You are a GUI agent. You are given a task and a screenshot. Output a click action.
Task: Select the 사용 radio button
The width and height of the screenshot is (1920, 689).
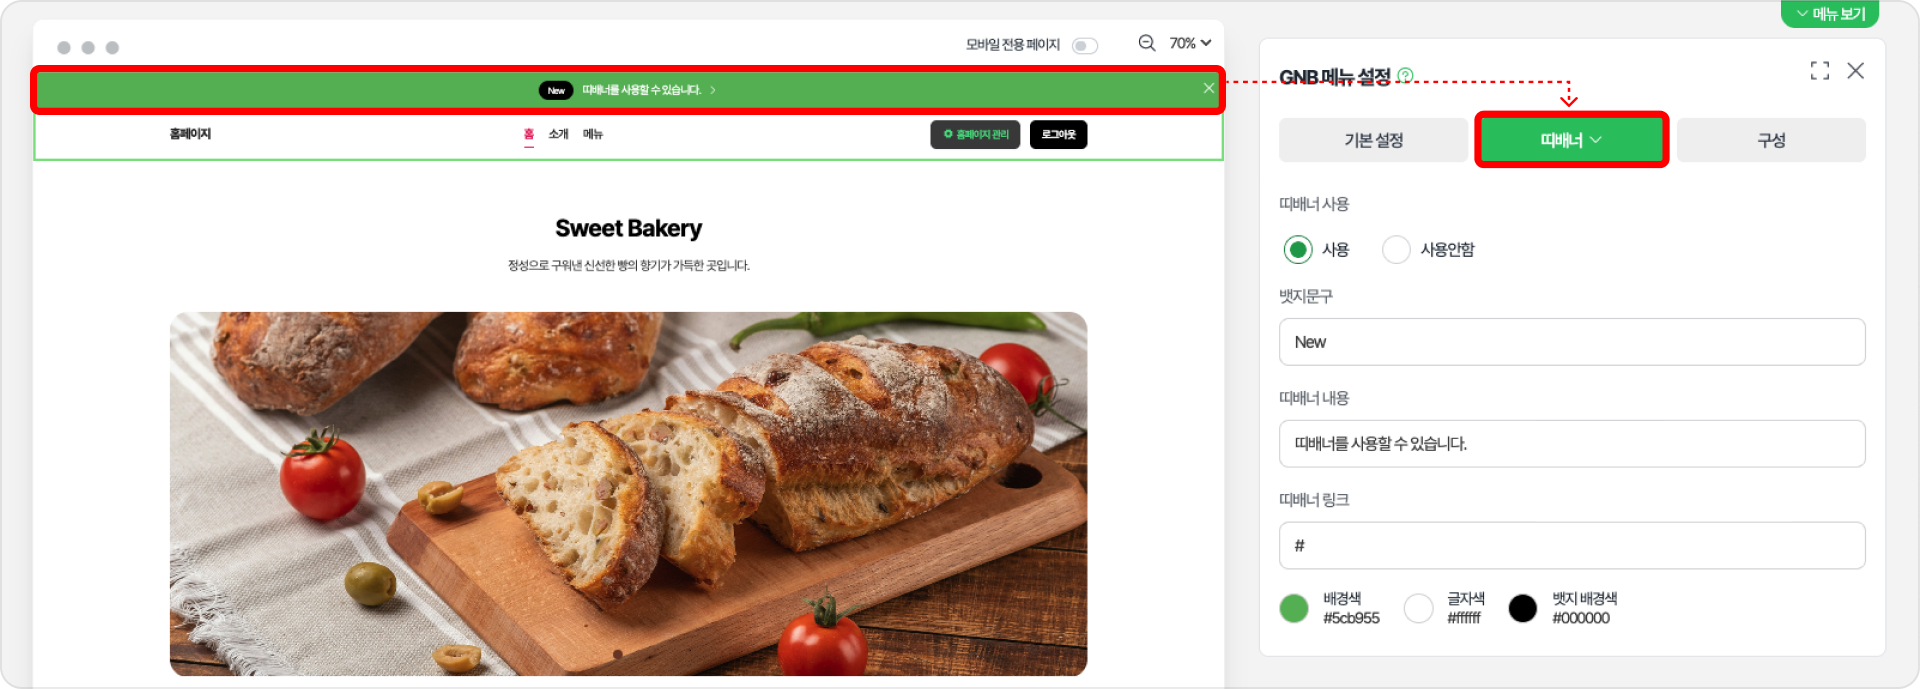coord(1298,249)
